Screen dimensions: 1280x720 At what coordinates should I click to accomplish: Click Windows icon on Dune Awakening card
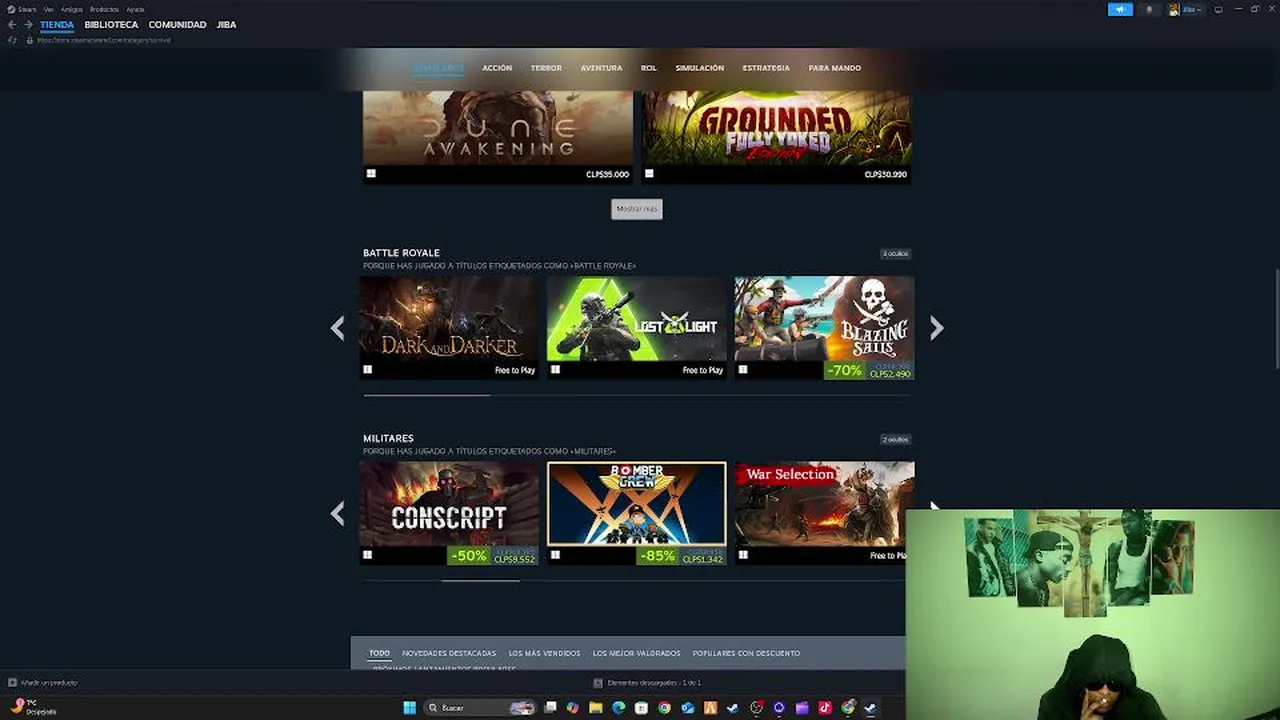pyautogui.click(x=371, y=174)
